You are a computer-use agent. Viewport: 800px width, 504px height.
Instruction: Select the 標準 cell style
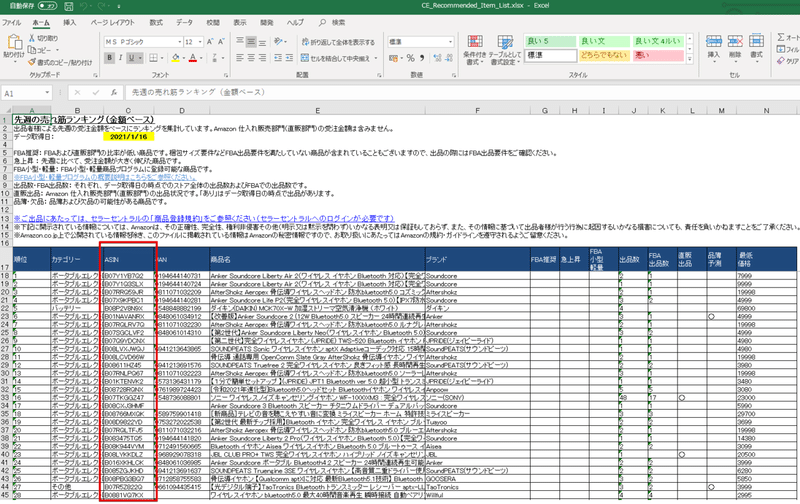click(551, 55)
